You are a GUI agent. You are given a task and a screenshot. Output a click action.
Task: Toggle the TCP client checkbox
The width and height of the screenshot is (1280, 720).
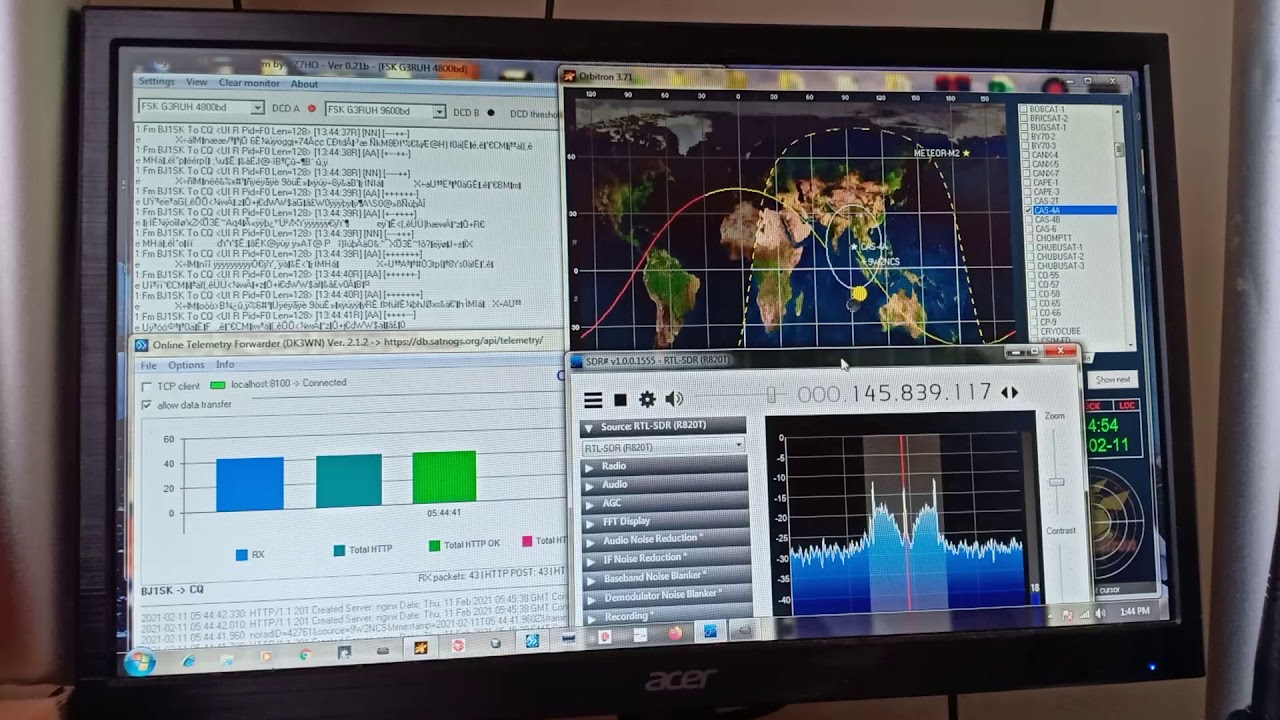147,386
